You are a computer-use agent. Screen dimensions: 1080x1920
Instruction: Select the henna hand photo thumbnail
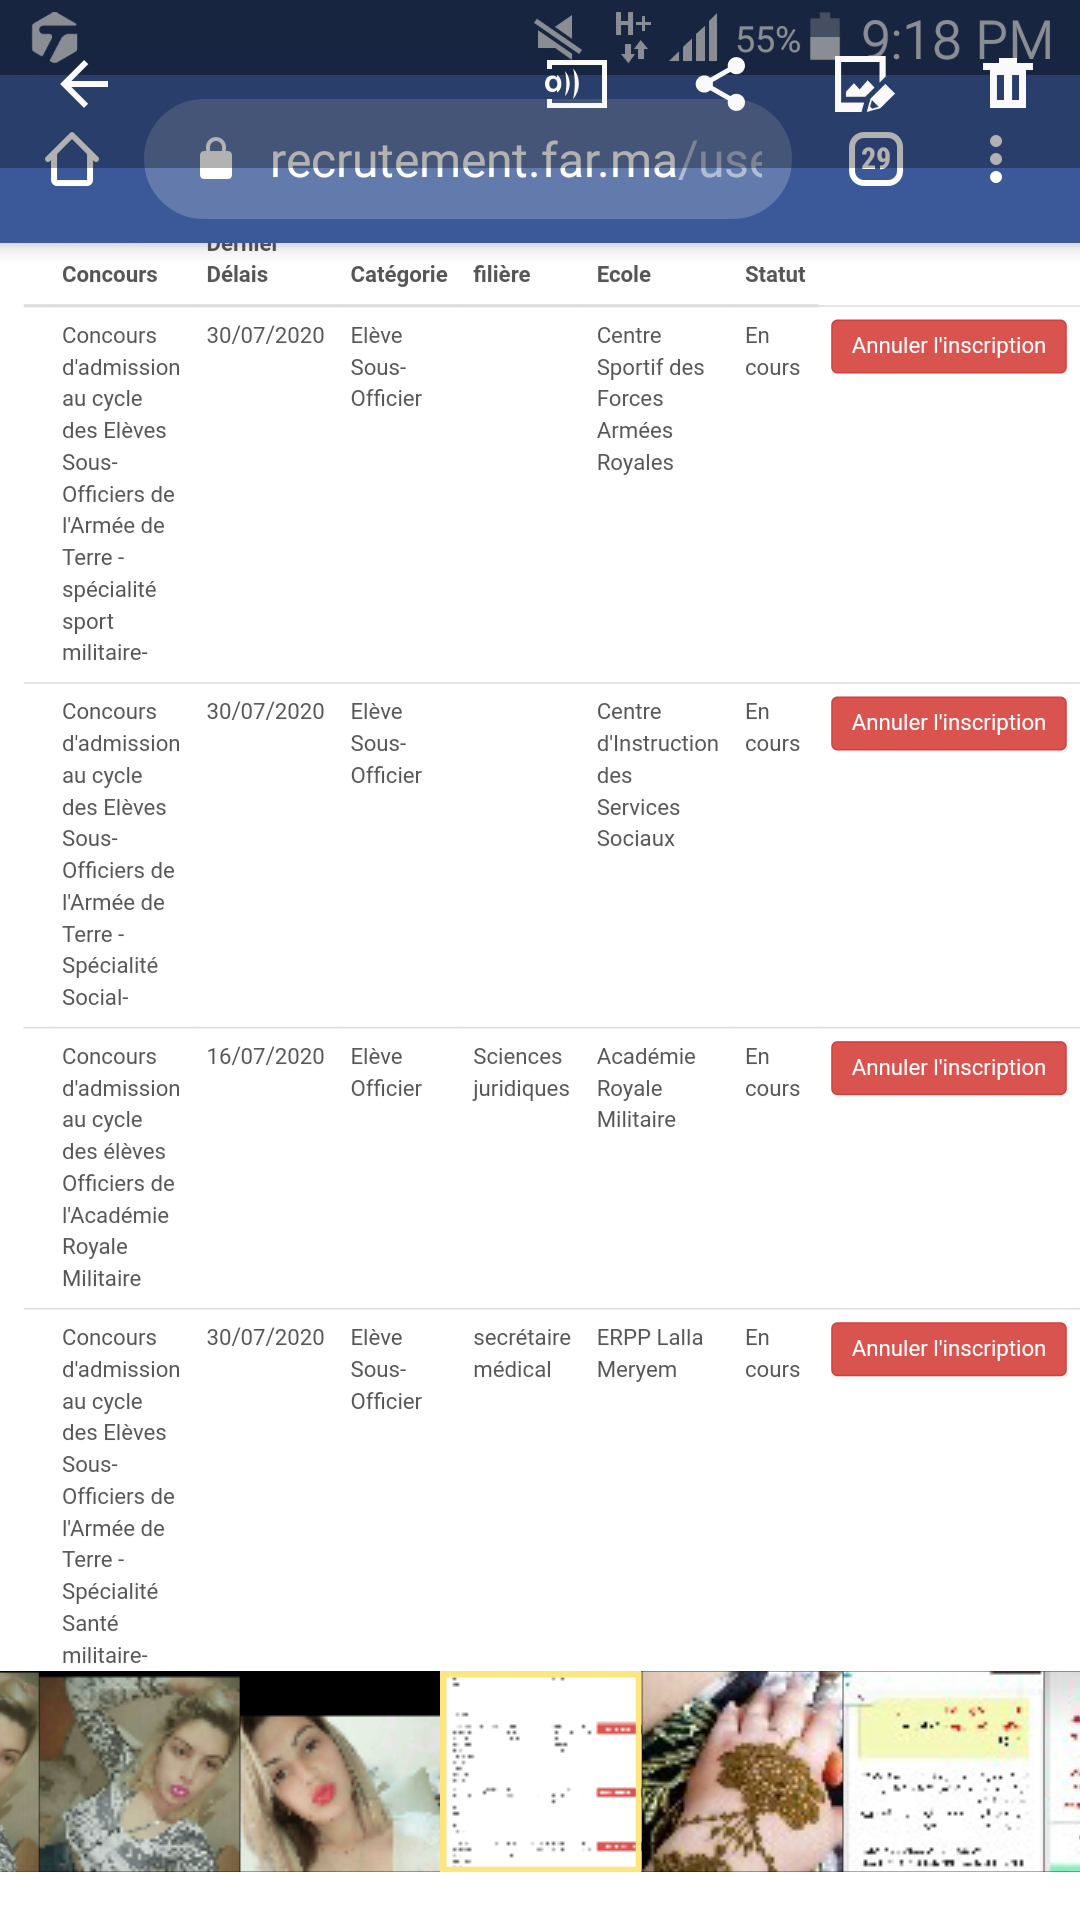[x=742, y=1771]
